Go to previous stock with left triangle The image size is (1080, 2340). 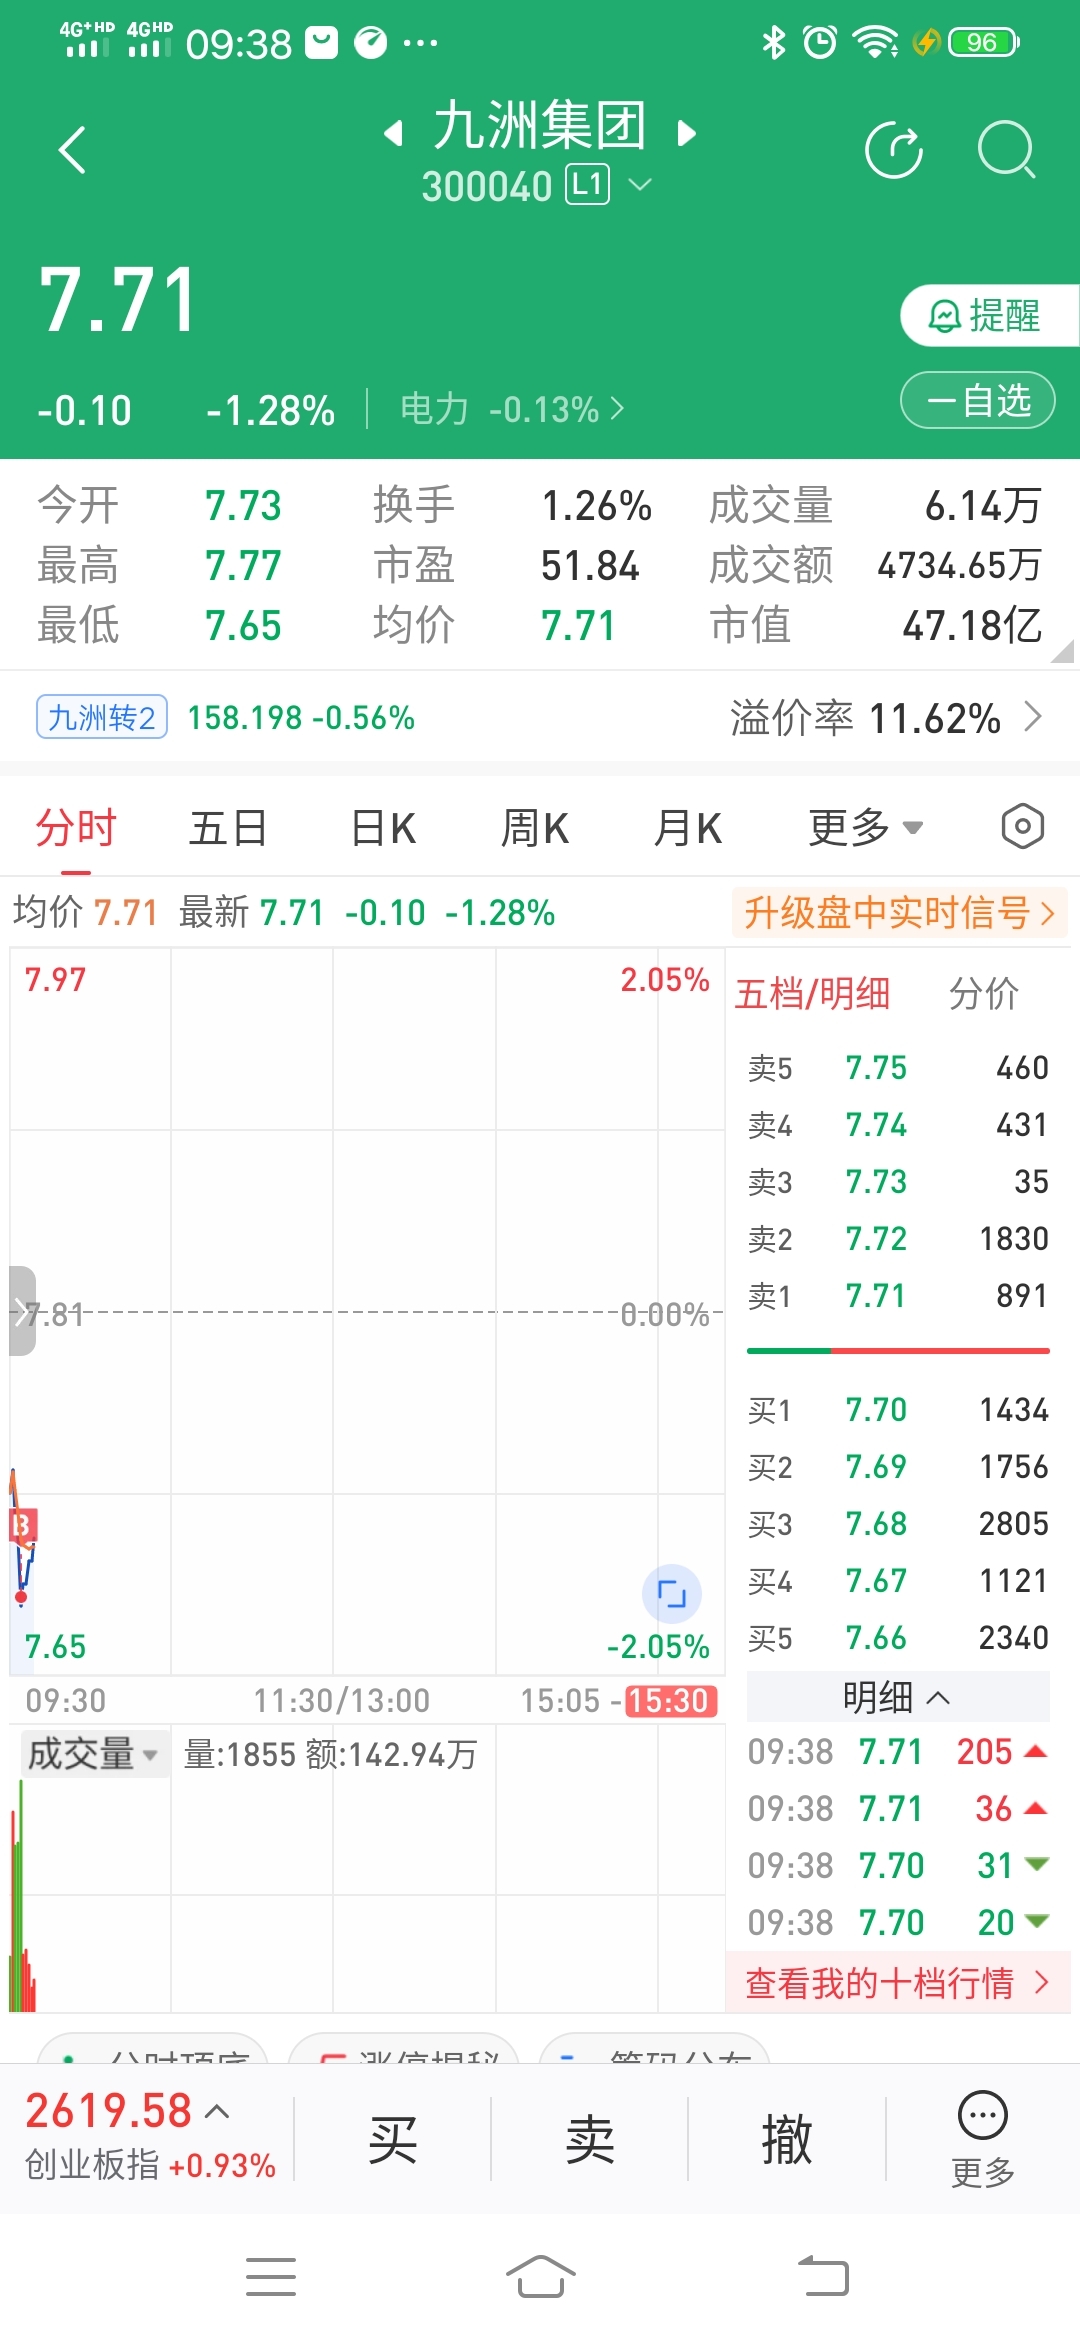394,133
